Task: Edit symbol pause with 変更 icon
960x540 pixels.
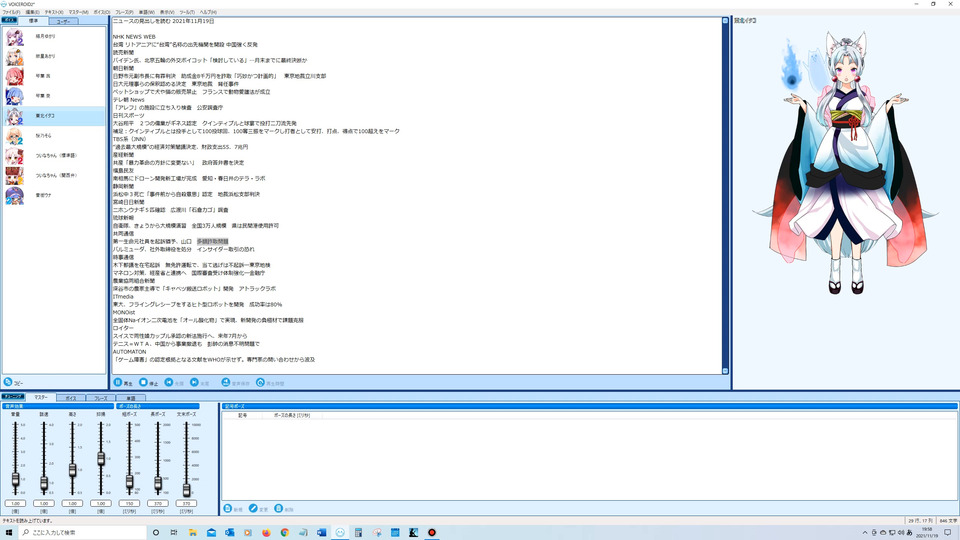Action: click(x=253, y=509)
